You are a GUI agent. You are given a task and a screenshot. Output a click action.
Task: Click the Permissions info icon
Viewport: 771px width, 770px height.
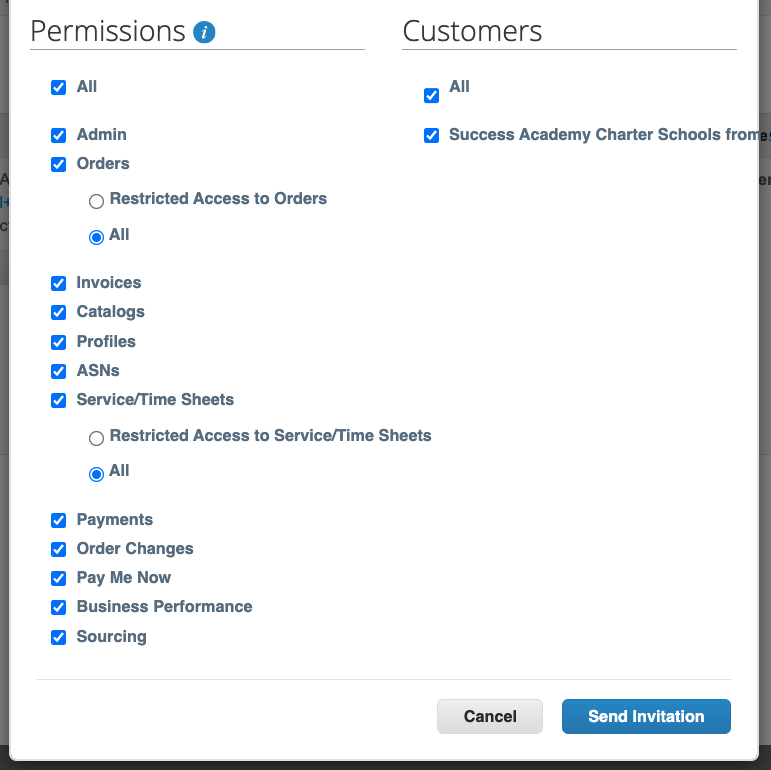tap(204, 32)
